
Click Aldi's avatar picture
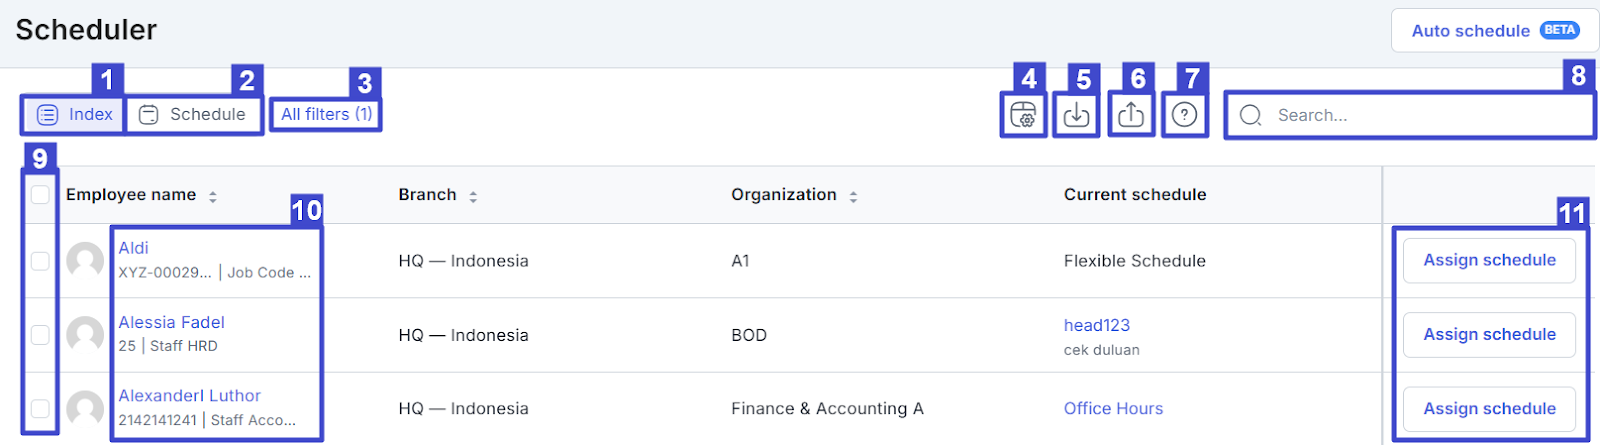click(x=85, y=261)
